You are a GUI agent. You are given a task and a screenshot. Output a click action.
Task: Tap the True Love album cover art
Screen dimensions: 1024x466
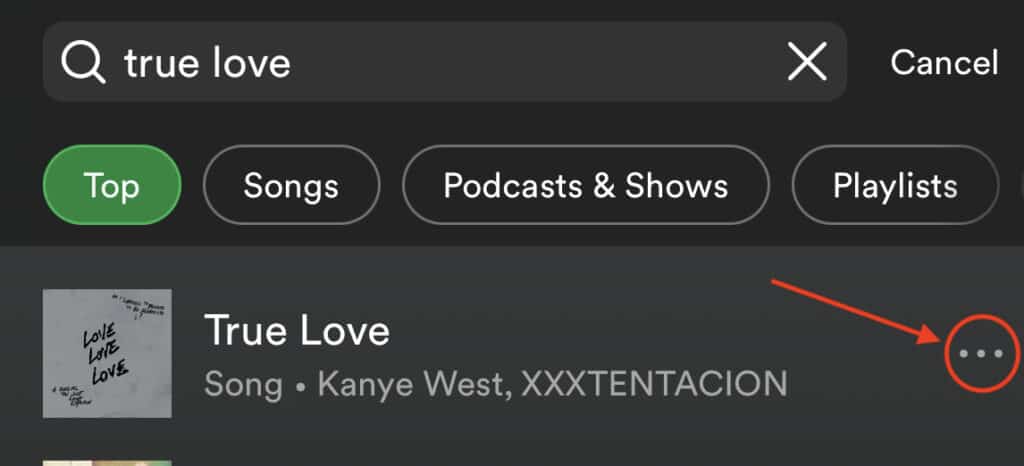pyautogui.click(x=107, y=353)
